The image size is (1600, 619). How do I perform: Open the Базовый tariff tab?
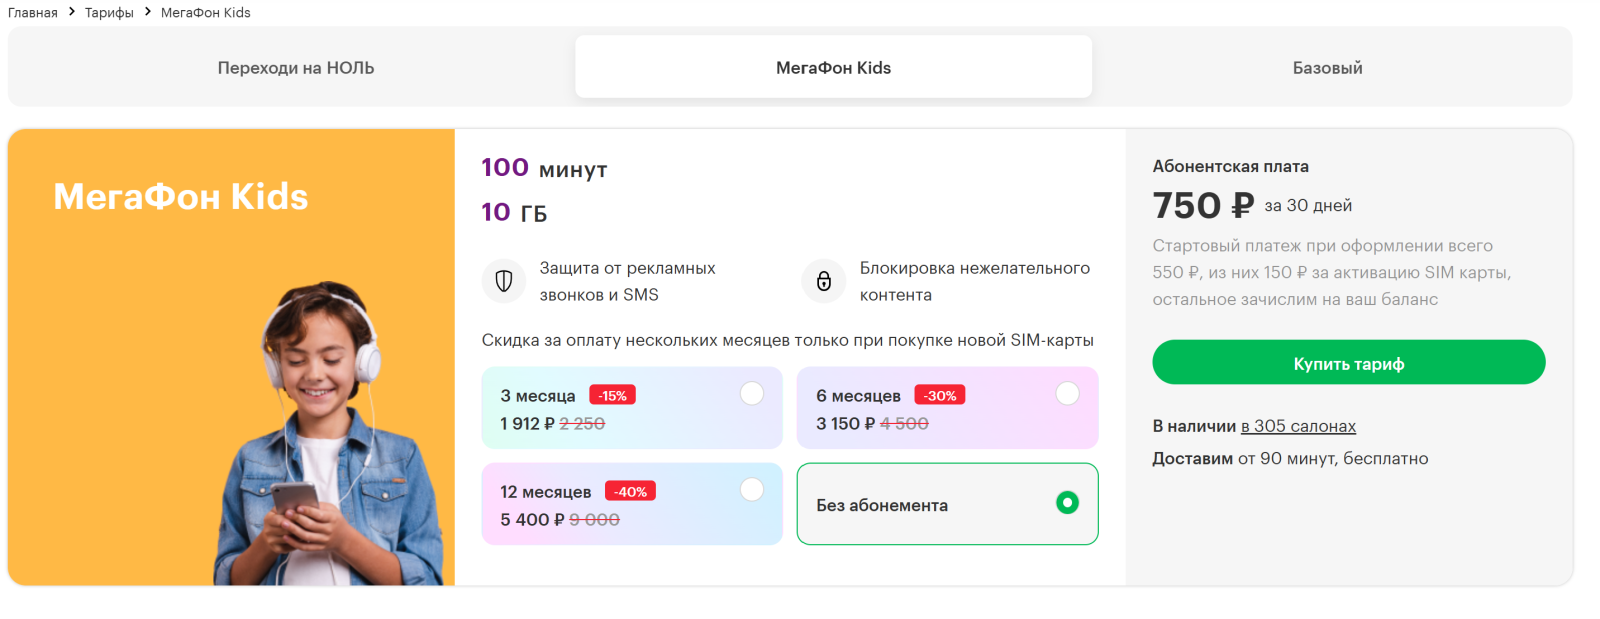click(1327, 68)
